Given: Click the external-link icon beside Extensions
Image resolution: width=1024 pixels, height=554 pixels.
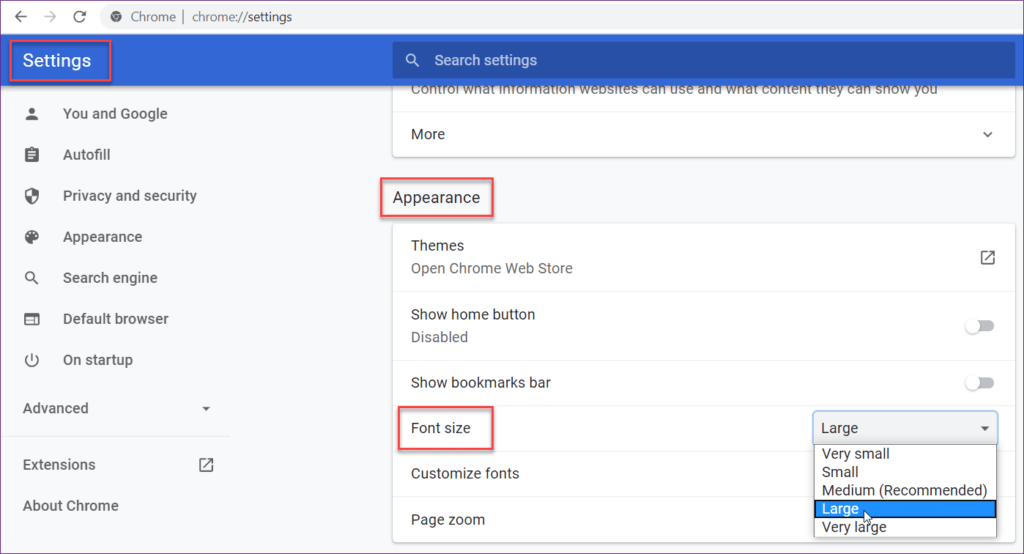Looking at the screenshot, I should [206, 464].
